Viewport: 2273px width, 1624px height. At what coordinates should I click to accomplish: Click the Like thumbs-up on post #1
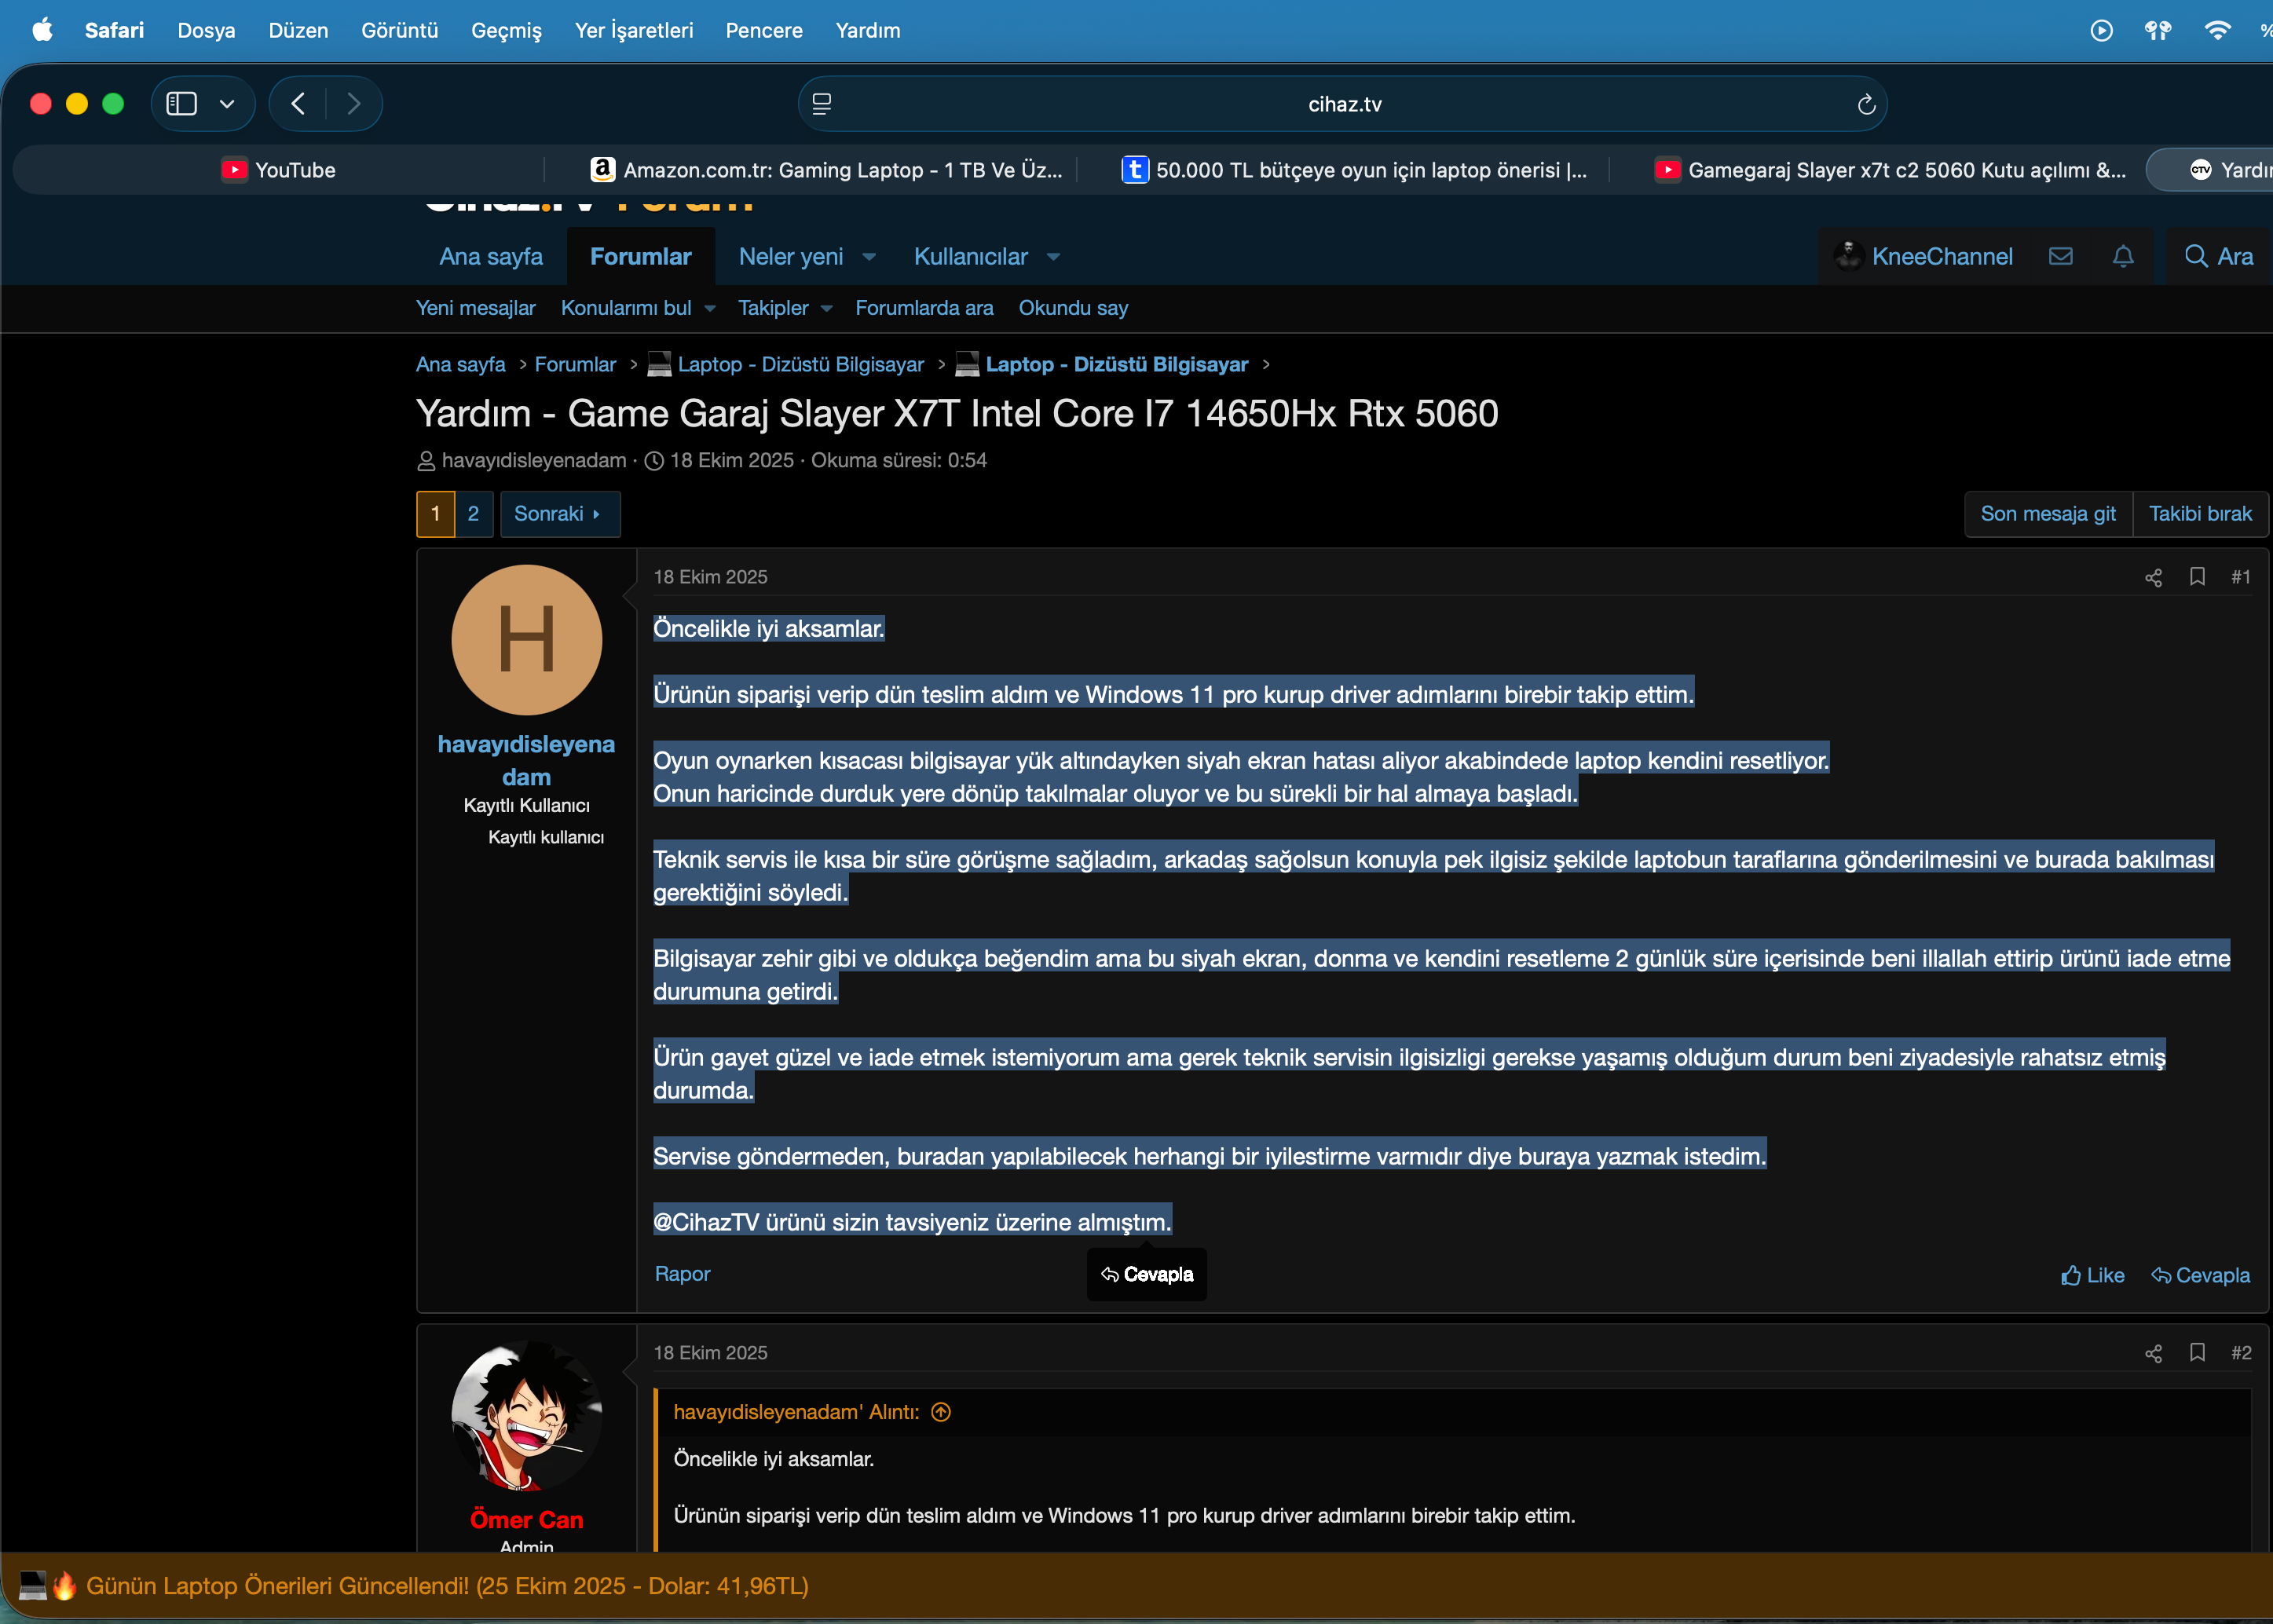(x=2092, y=1275)
